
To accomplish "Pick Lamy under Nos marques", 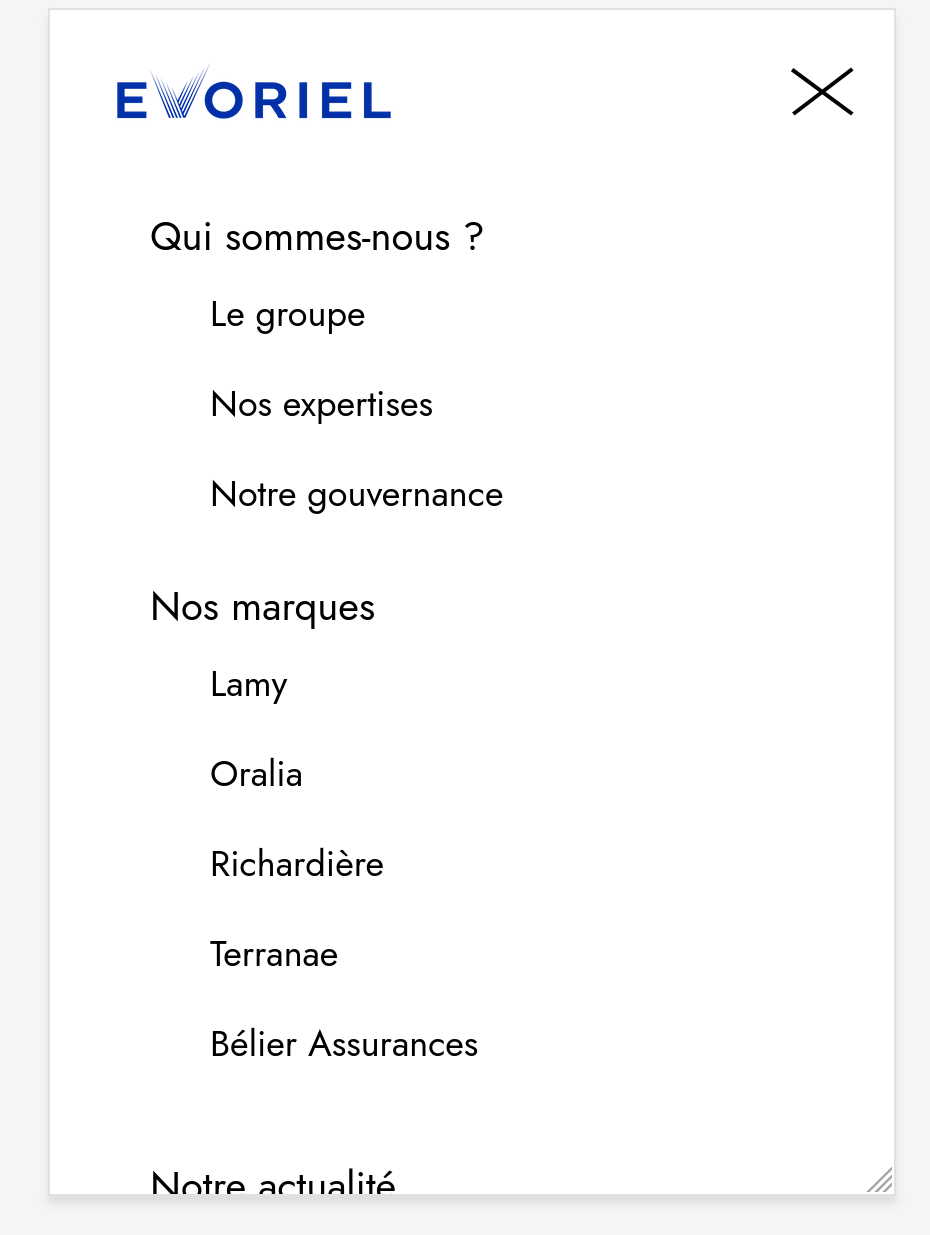I will coord(248,685).
